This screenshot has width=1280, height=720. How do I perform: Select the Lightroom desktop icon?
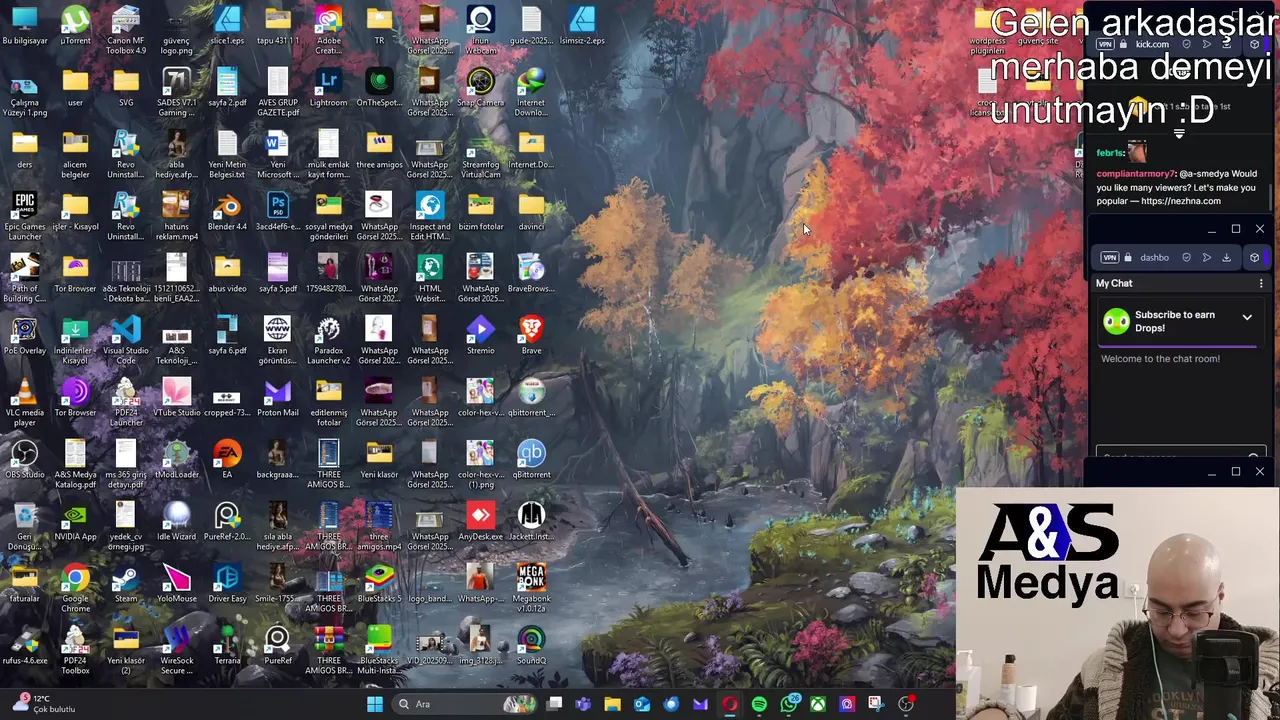(x=328, y=88)
